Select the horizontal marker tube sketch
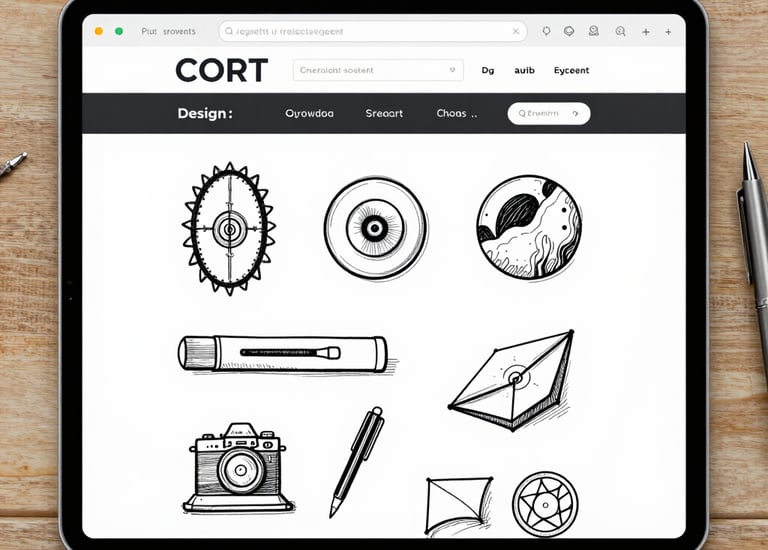This screenshot has height=550, width=768. [287, 354]
